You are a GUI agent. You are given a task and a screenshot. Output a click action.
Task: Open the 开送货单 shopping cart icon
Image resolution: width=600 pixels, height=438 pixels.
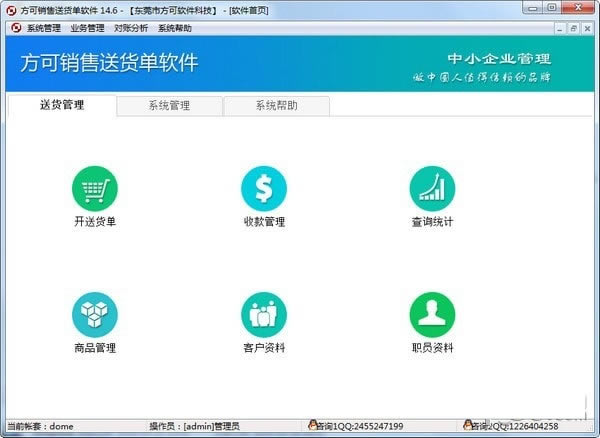pyautogui.click(x=94, y=188)
